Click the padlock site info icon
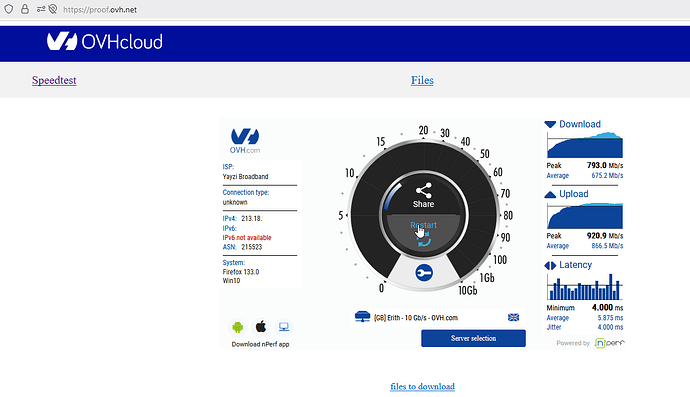 pos(25,9)
